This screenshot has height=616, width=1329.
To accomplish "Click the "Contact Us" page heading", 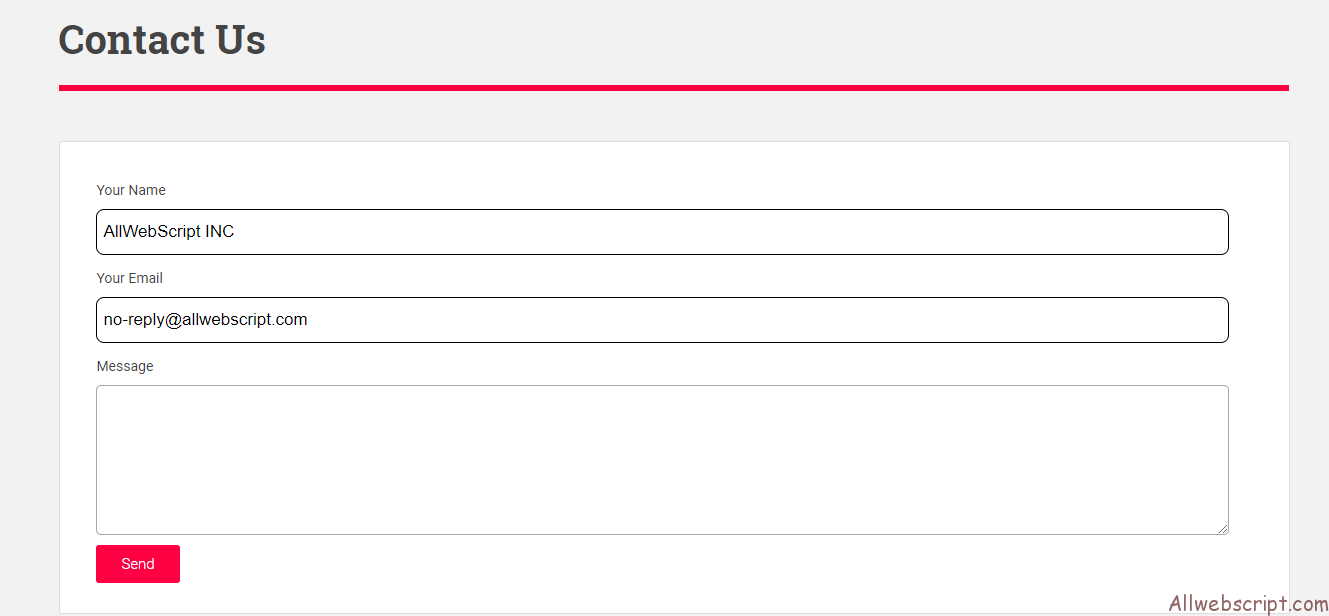I will [162, 40].
